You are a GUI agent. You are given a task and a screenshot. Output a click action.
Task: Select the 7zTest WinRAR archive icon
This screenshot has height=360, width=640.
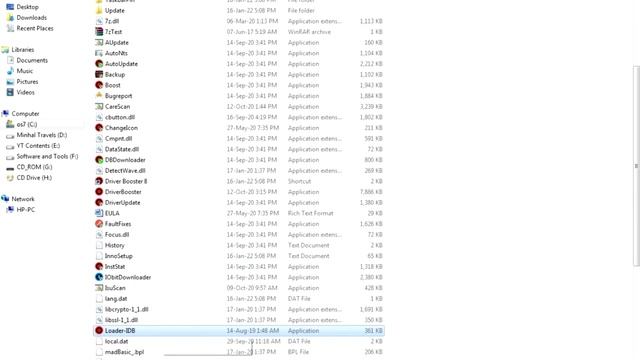click(99, 31)
